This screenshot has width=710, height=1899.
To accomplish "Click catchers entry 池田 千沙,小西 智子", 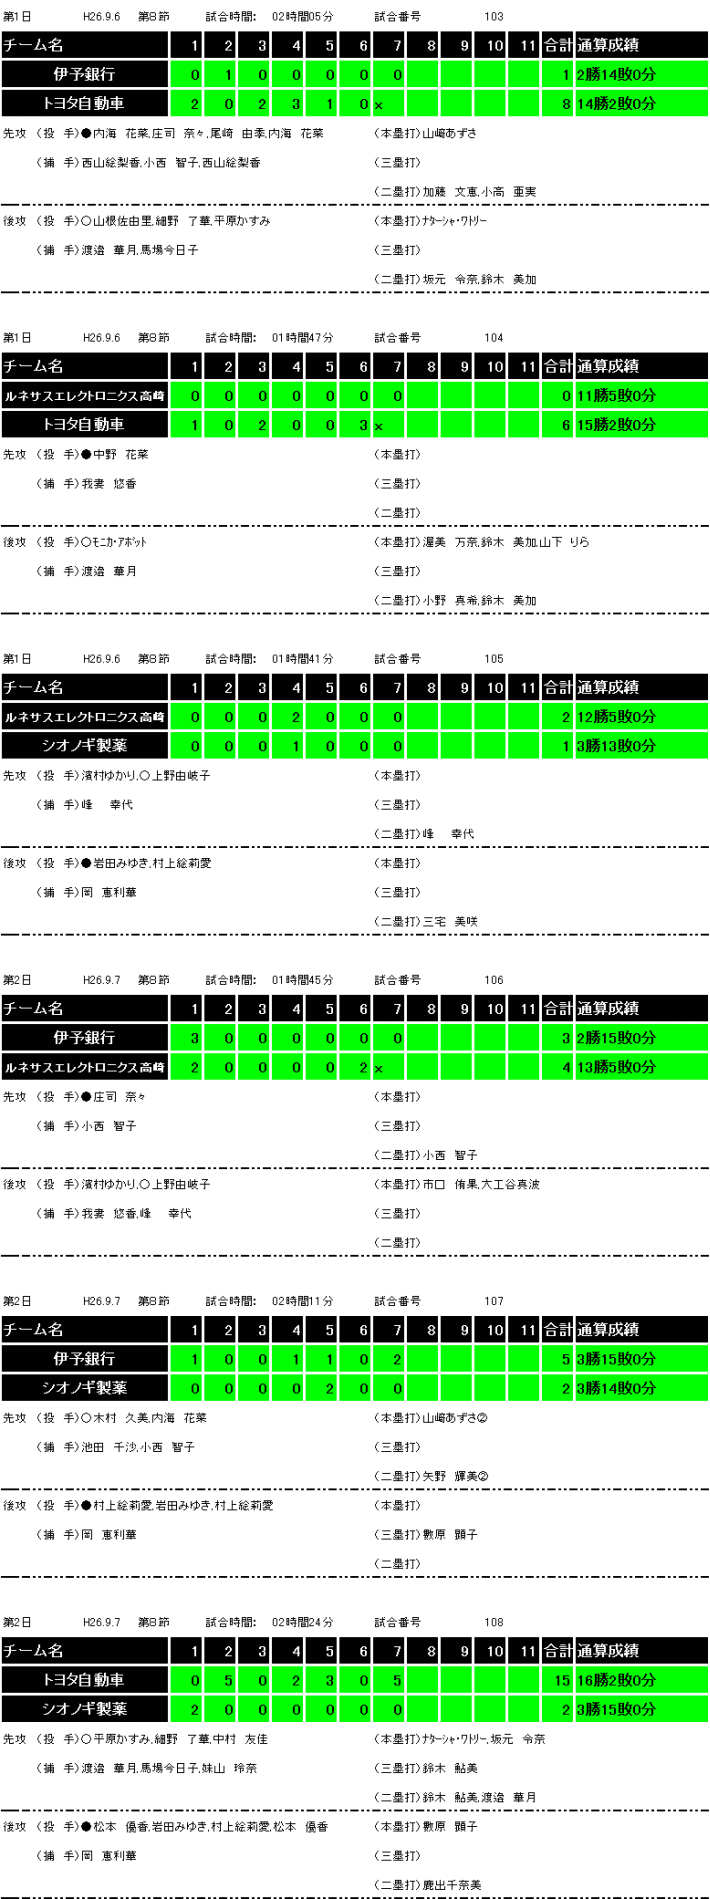I will 138,1447.
